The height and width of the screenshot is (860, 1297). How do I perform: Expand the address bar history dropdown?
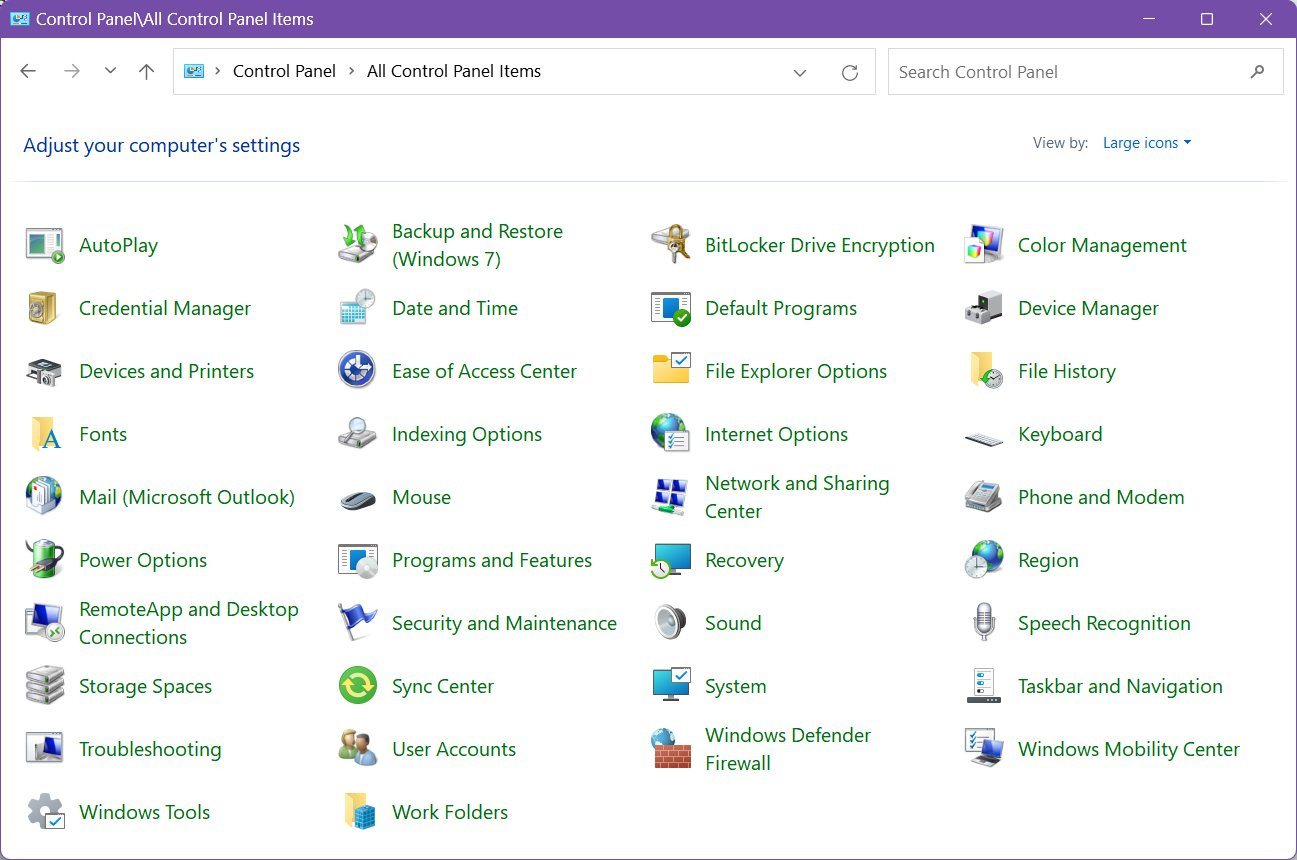[x=800, y=72]
